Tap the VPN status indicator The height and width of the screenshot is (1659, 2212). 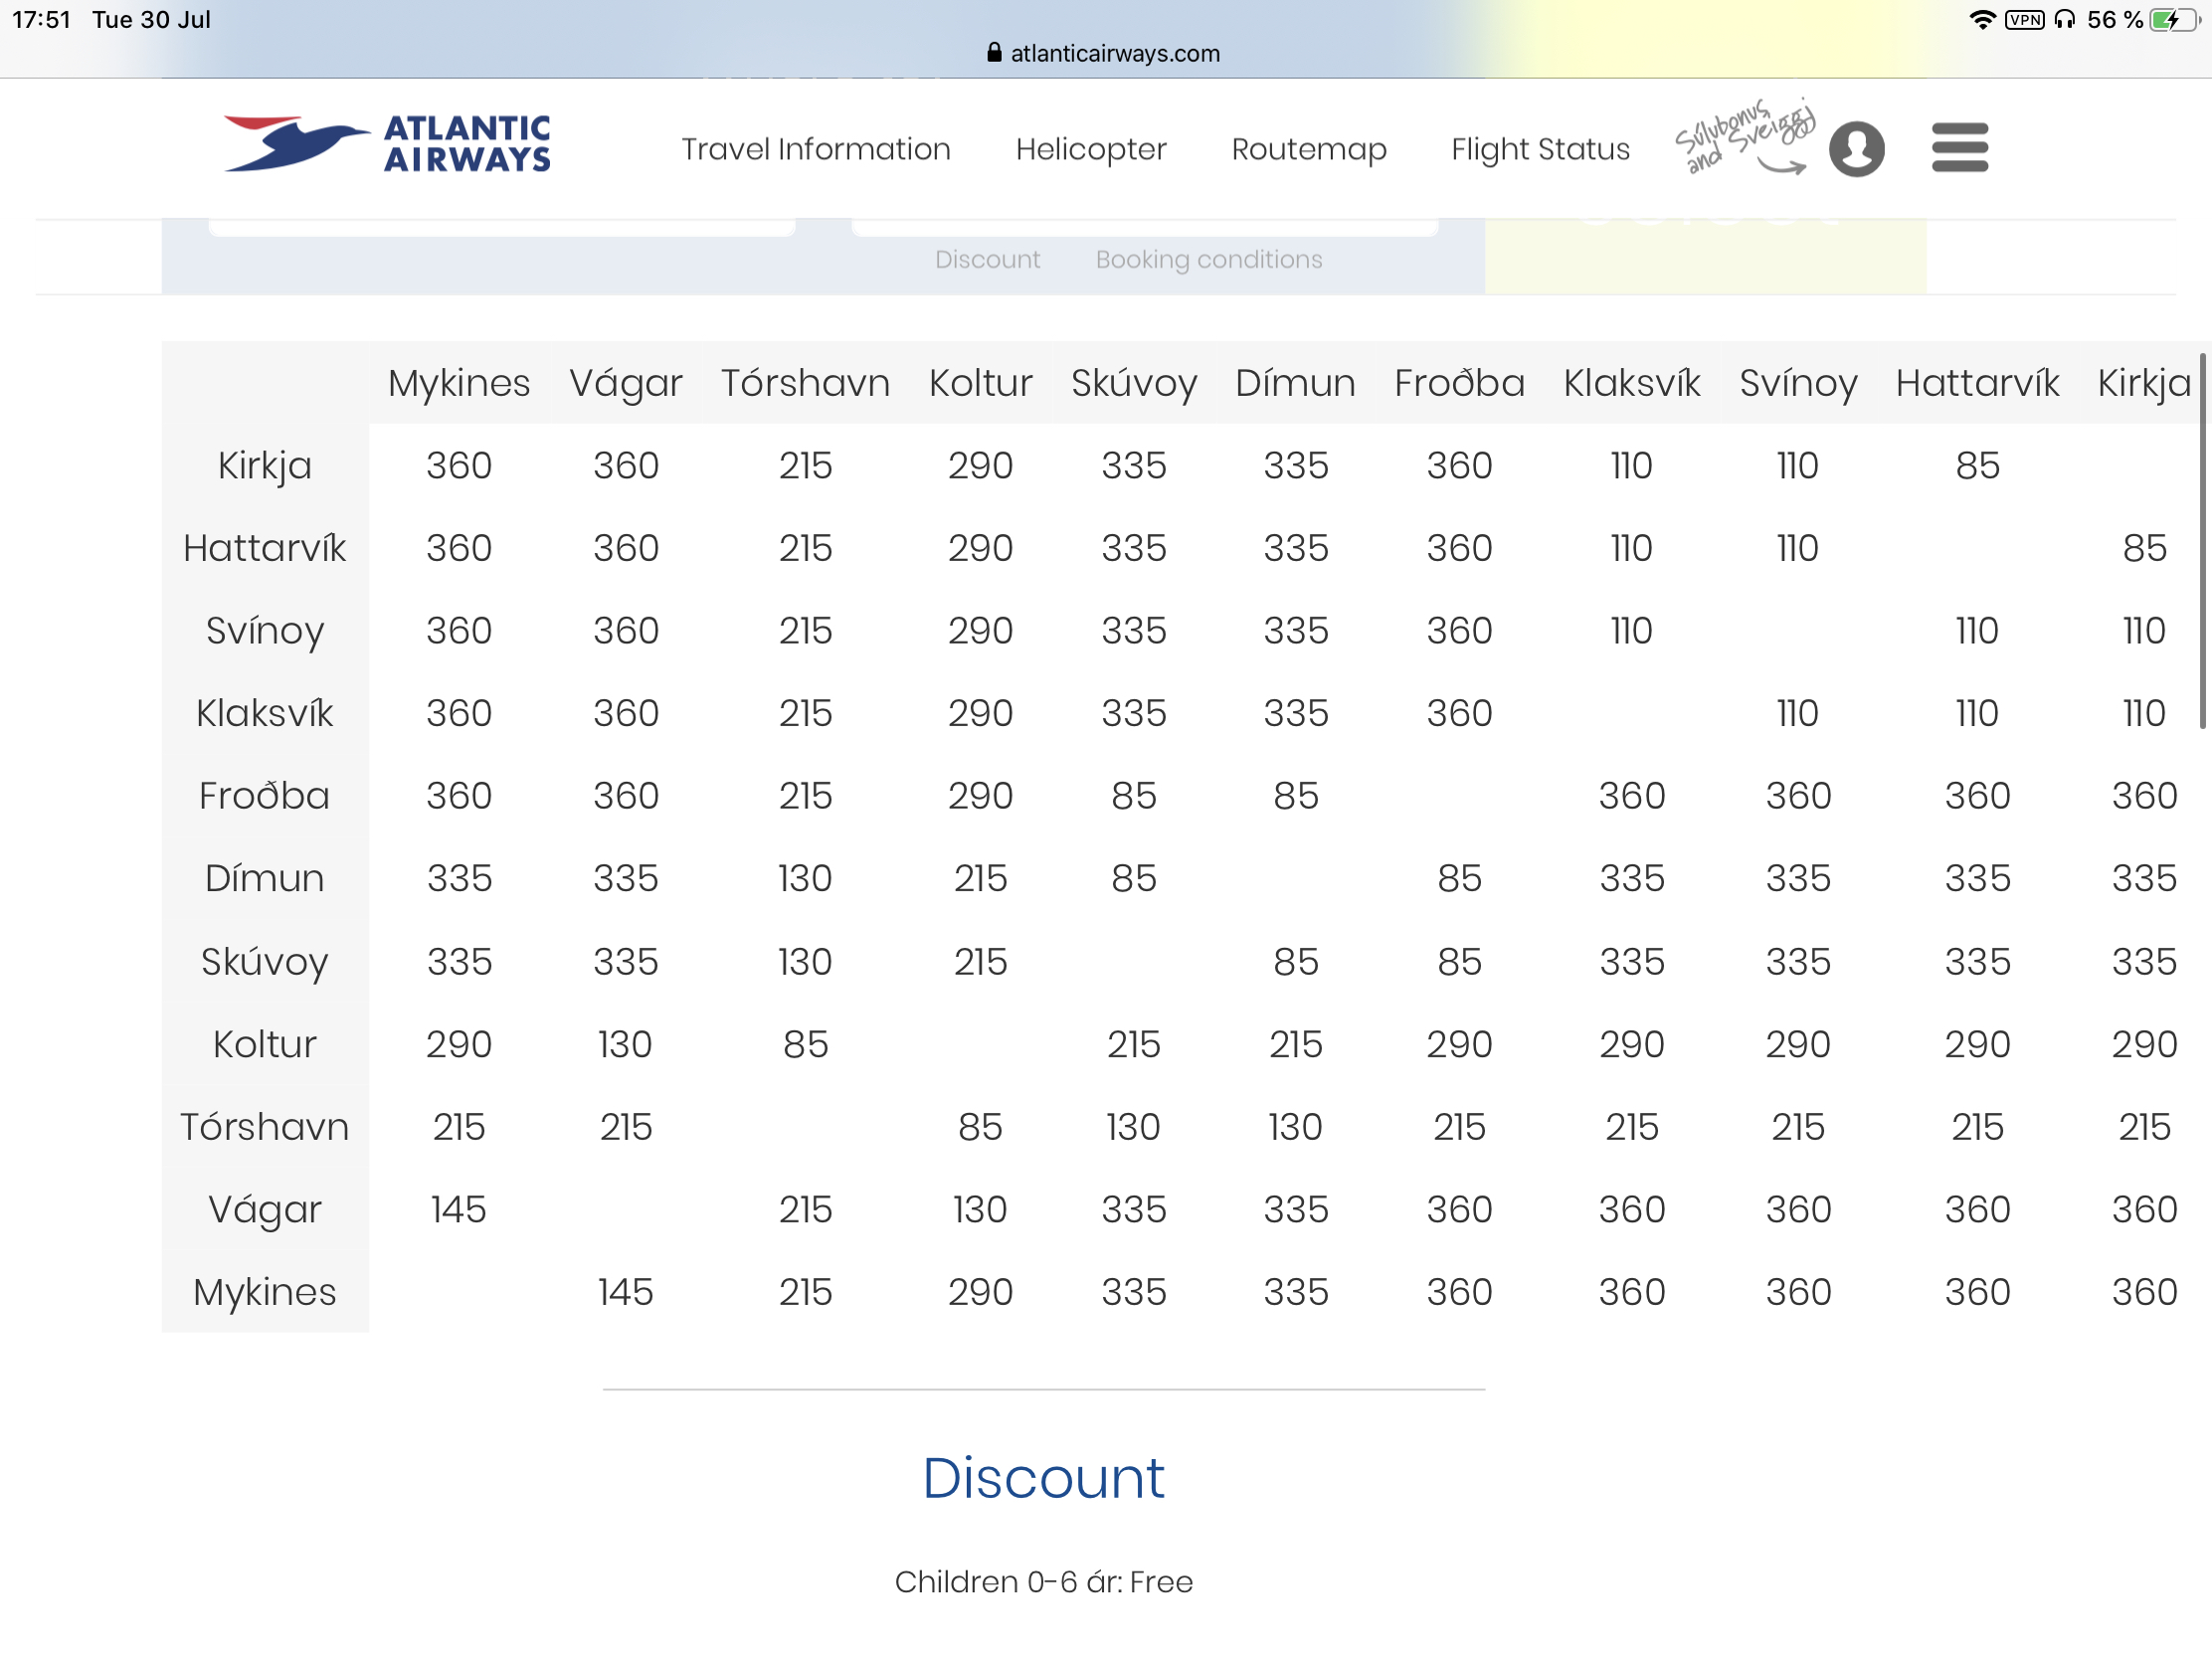tap(2024, 20)
